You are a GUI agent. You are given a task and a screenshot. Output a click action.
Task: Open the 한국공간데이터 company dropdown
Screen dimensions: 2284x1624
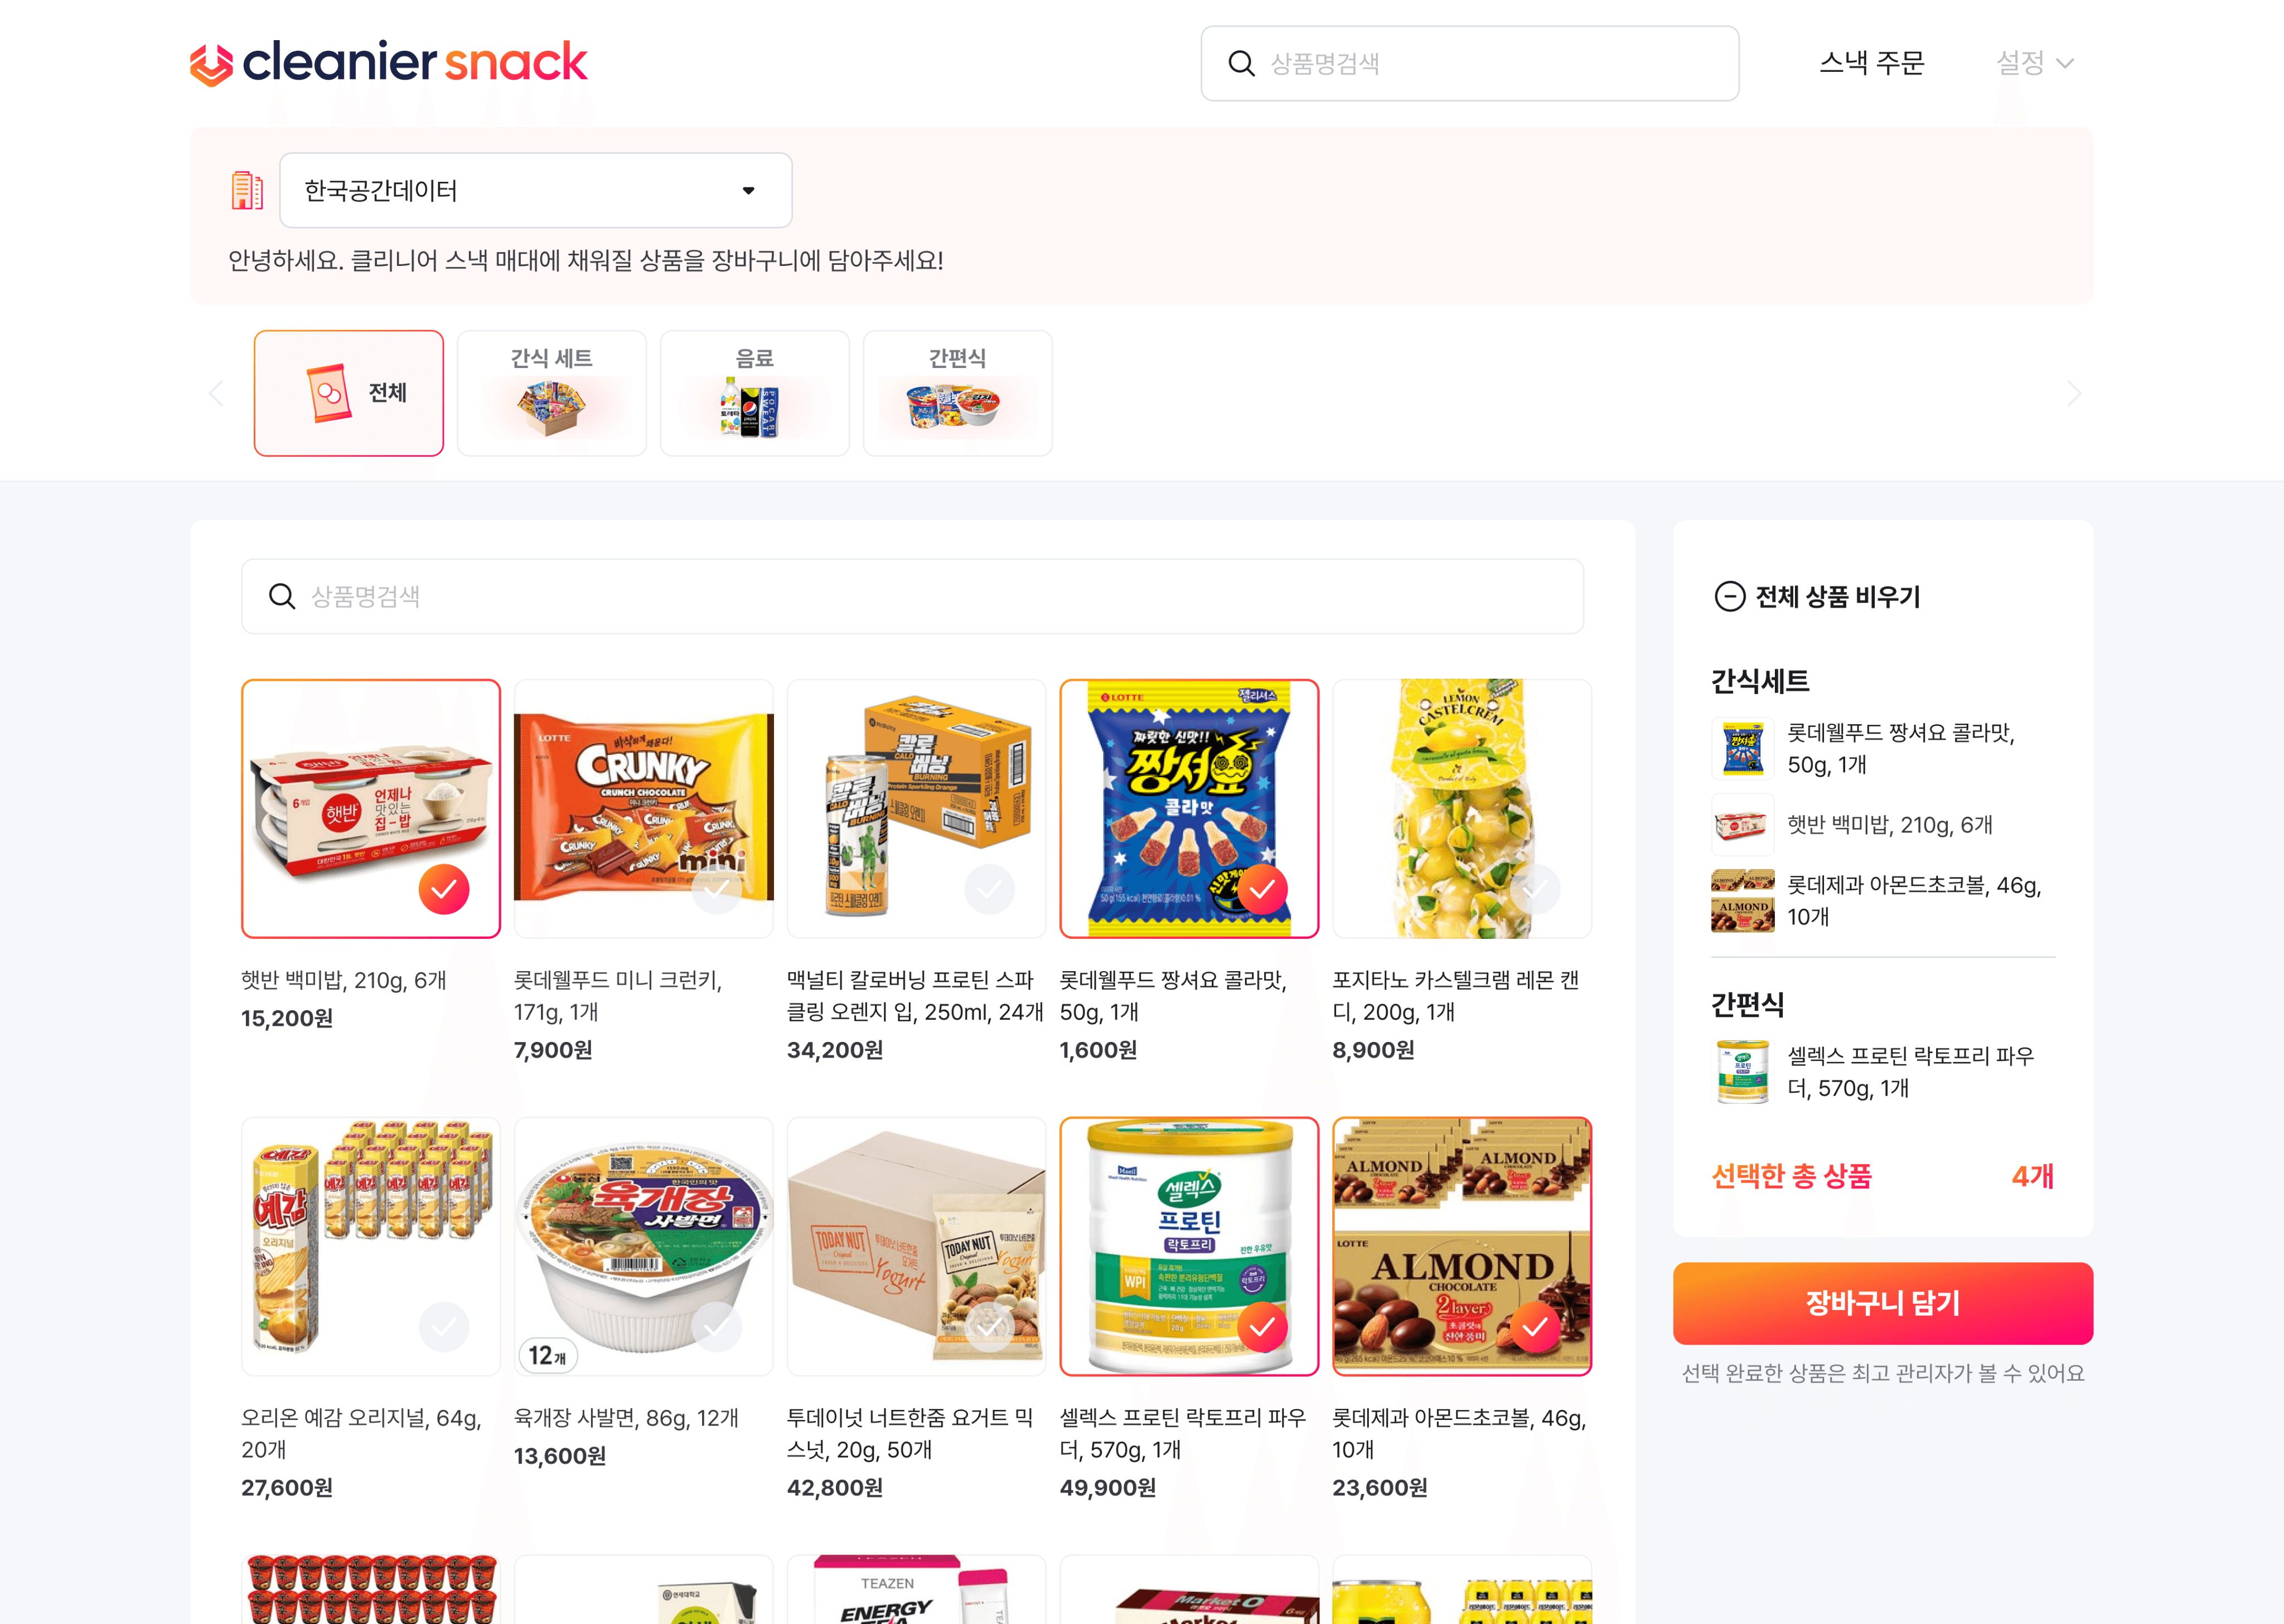click(x=536, y=190)
